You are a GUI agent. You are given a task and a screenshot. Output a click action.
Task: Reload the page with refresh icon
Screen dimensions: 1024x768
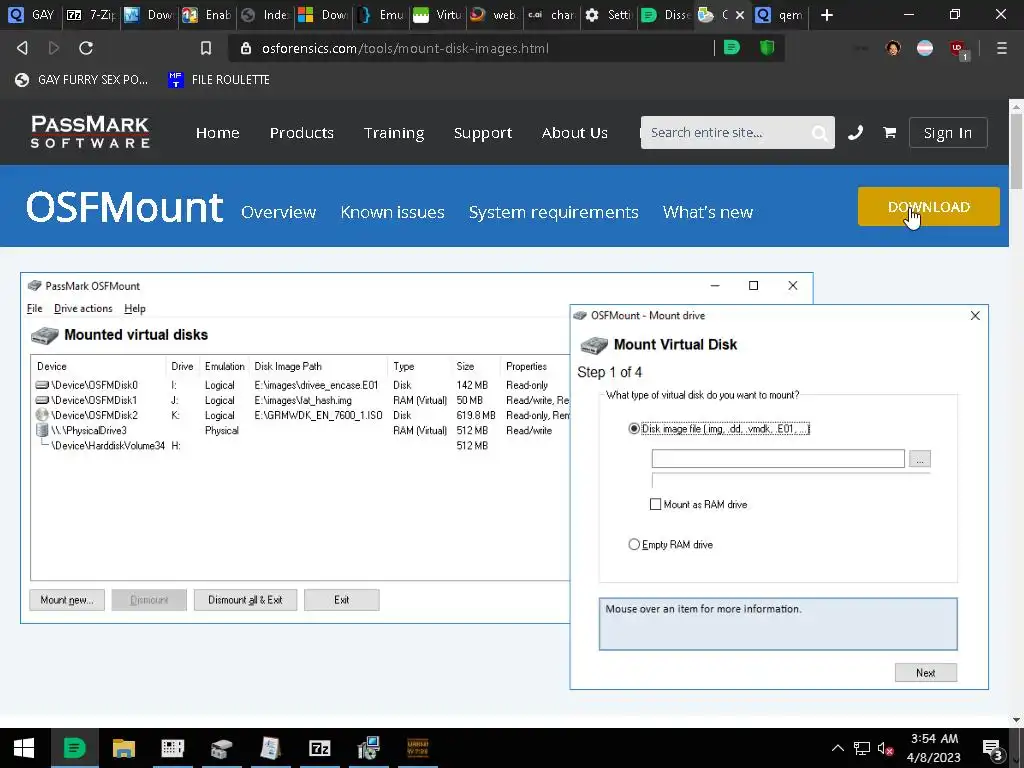(86, 48)
